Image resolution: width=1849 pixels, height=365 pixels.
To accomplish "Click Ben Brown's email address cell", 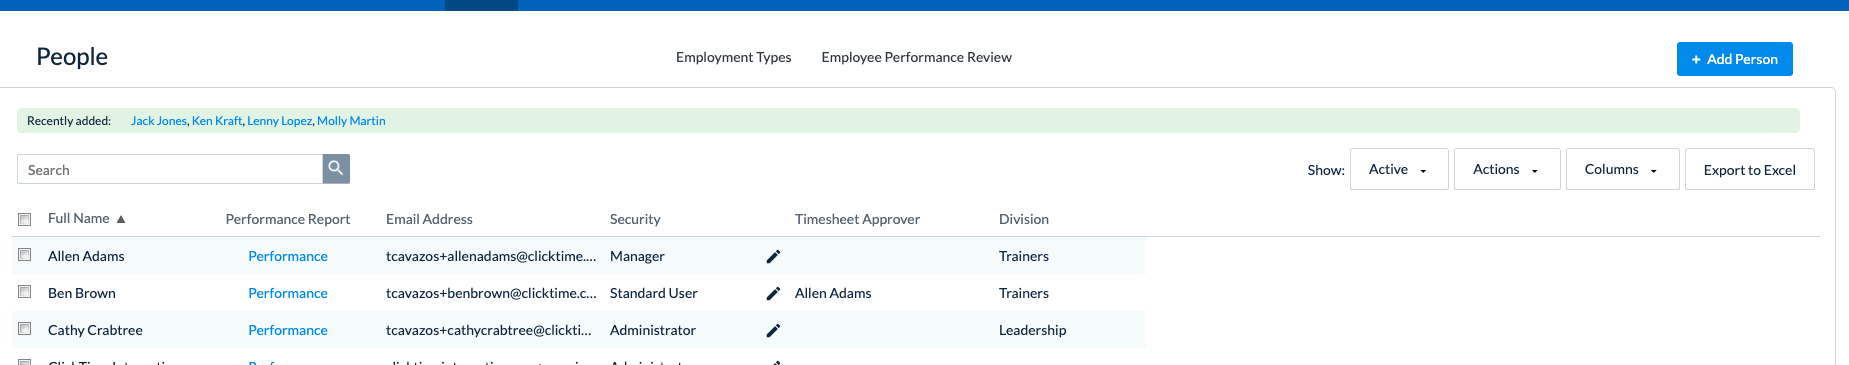I will click(x=491, y=293).
